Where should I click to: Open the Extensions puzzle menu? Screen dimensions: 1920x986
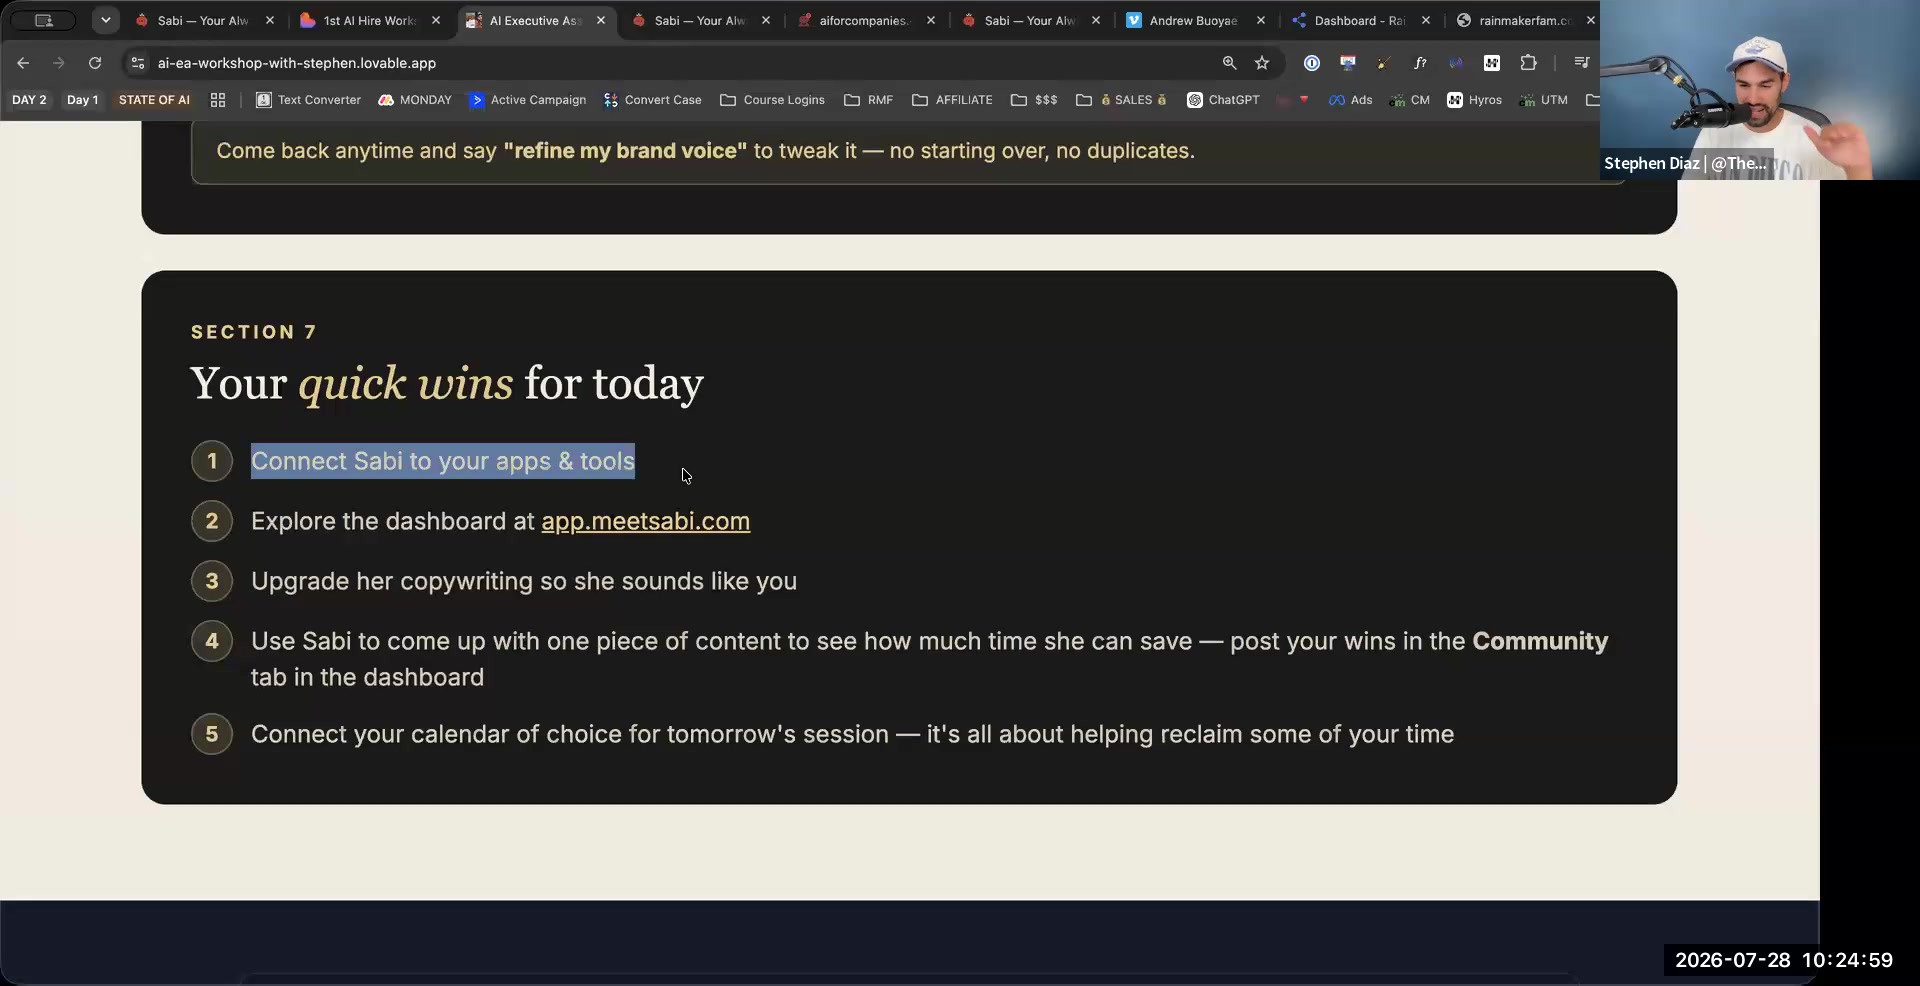point(1528,63)
